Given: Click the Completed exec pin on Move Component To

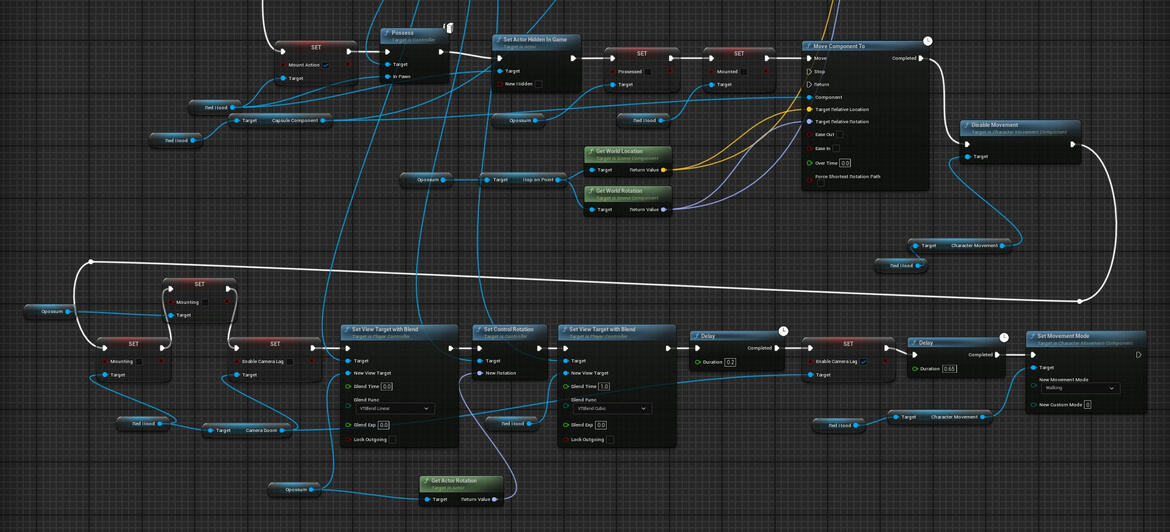Looking at the screenshot, I should pyautogui.click(x=921, y=58).
